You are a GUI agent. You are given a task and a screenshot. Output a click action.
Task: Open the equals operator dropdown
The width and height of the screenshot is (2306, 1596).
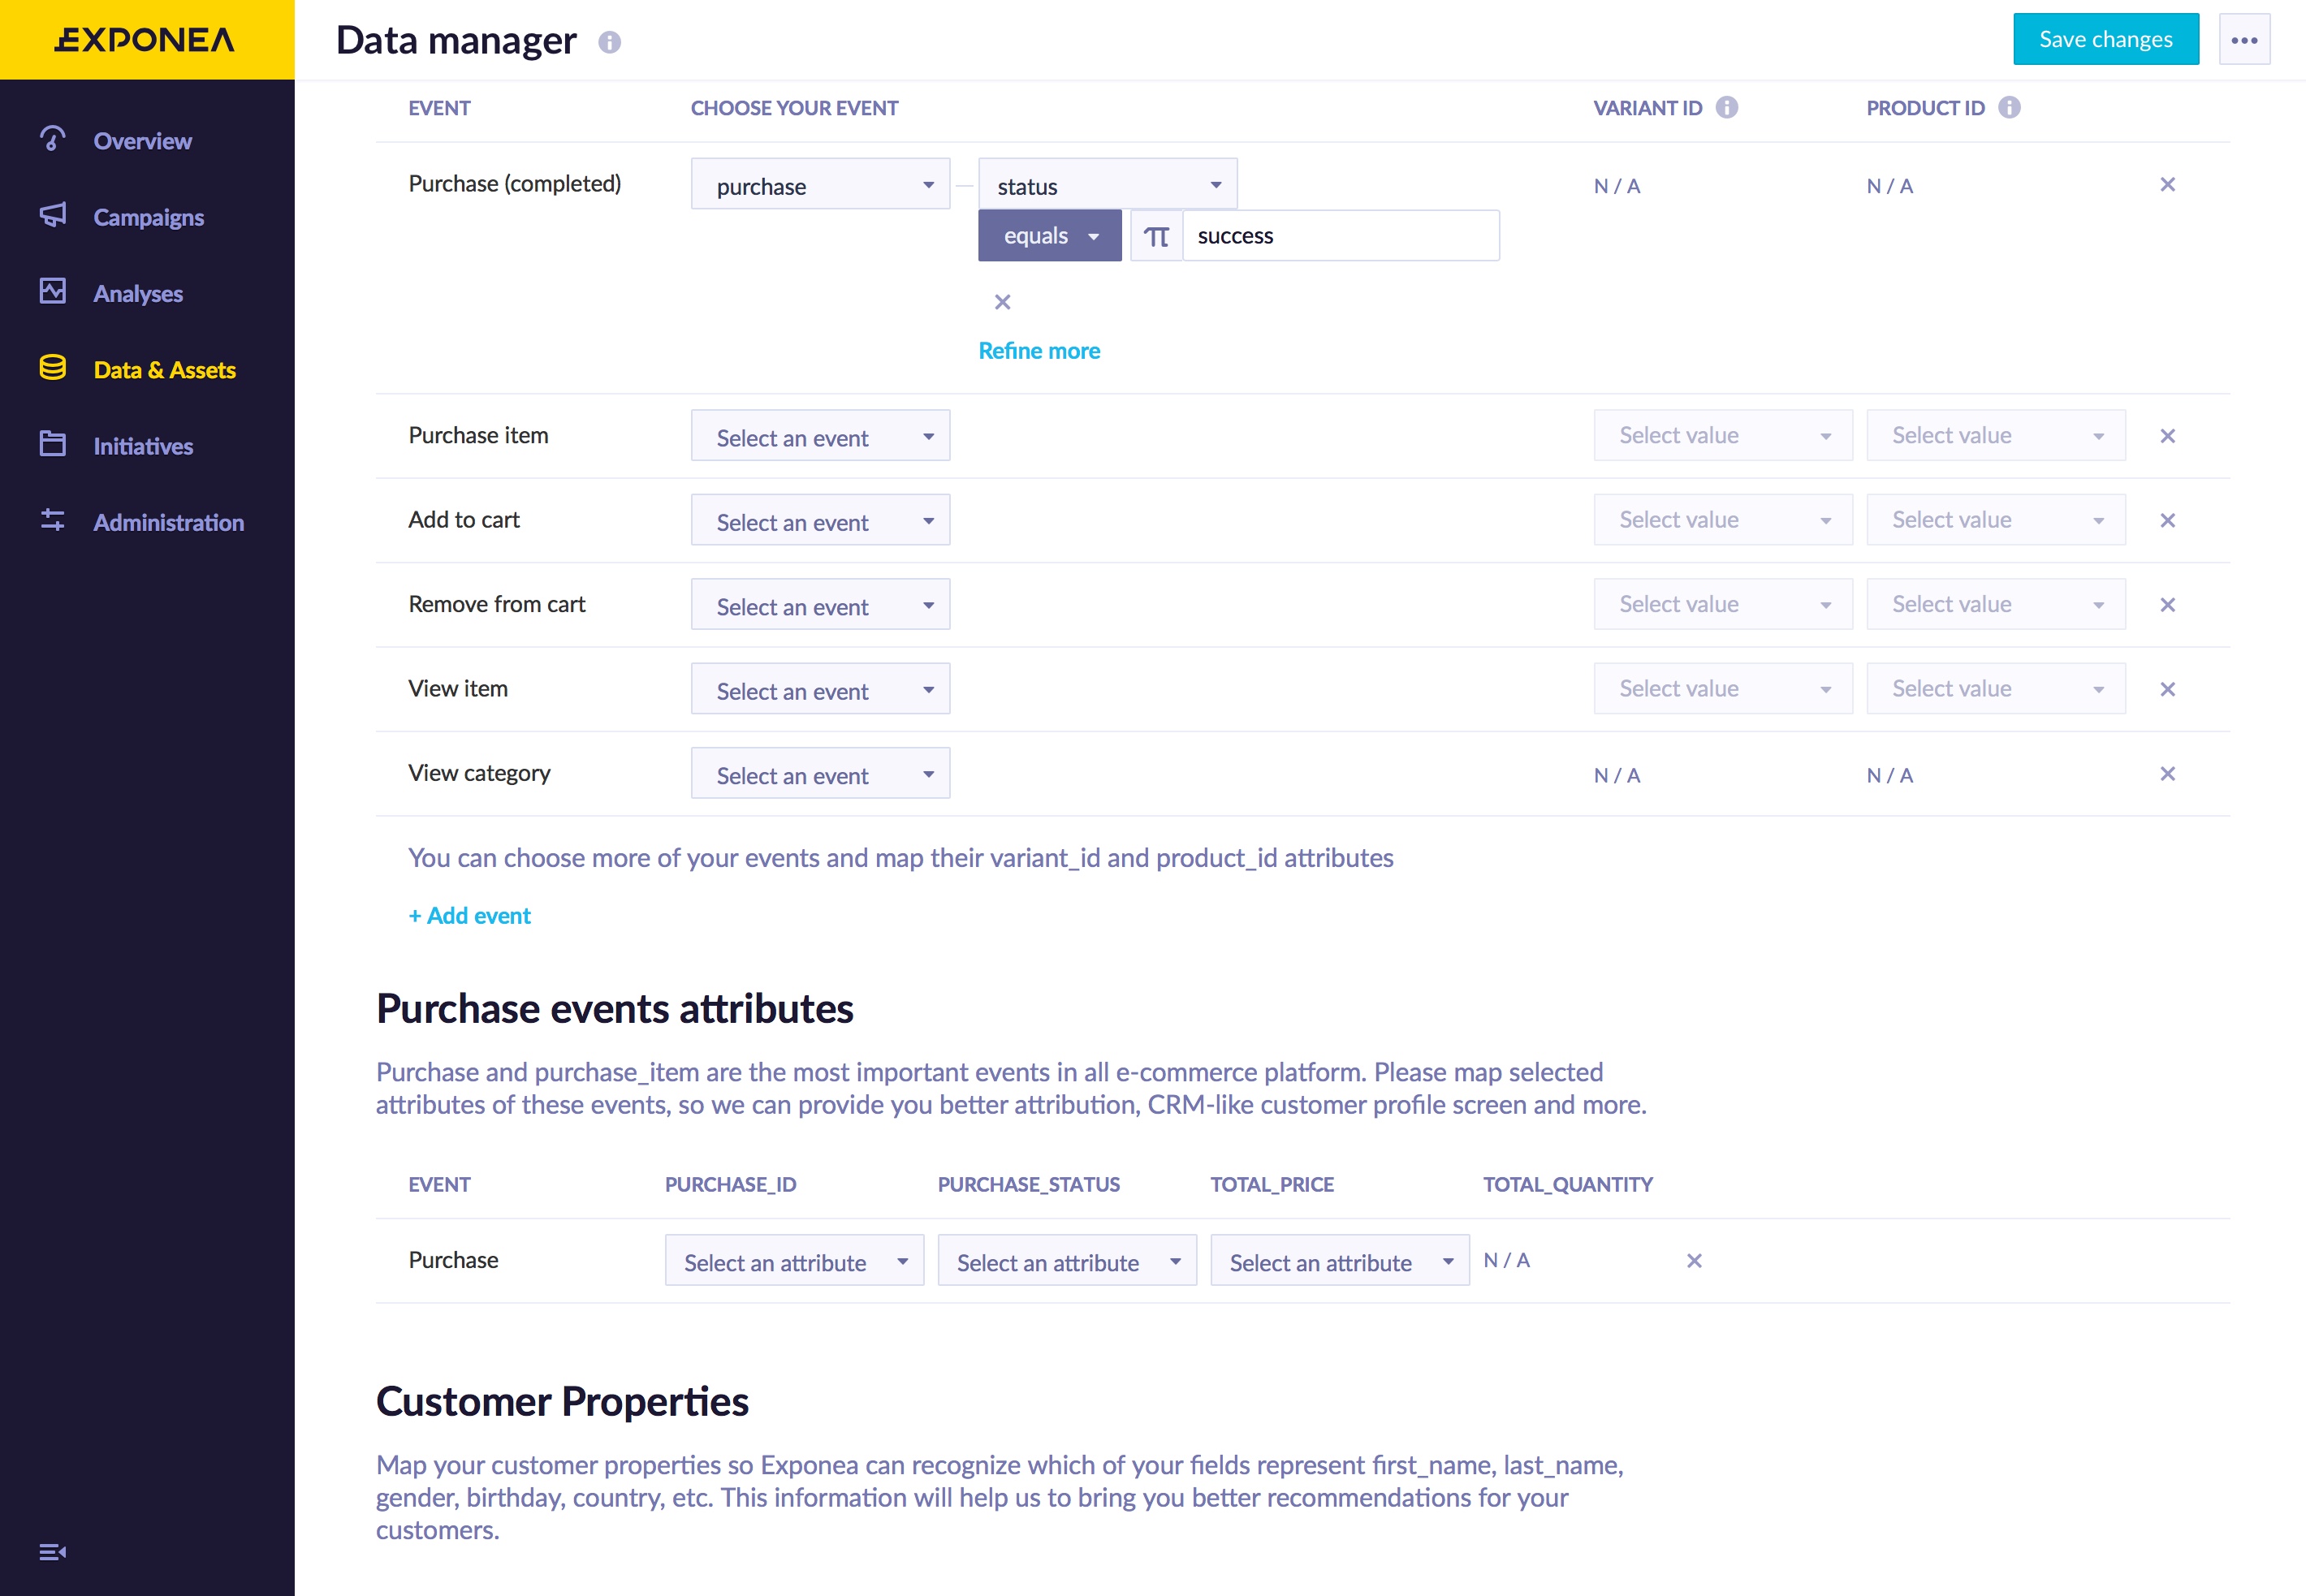(1049, 236)
